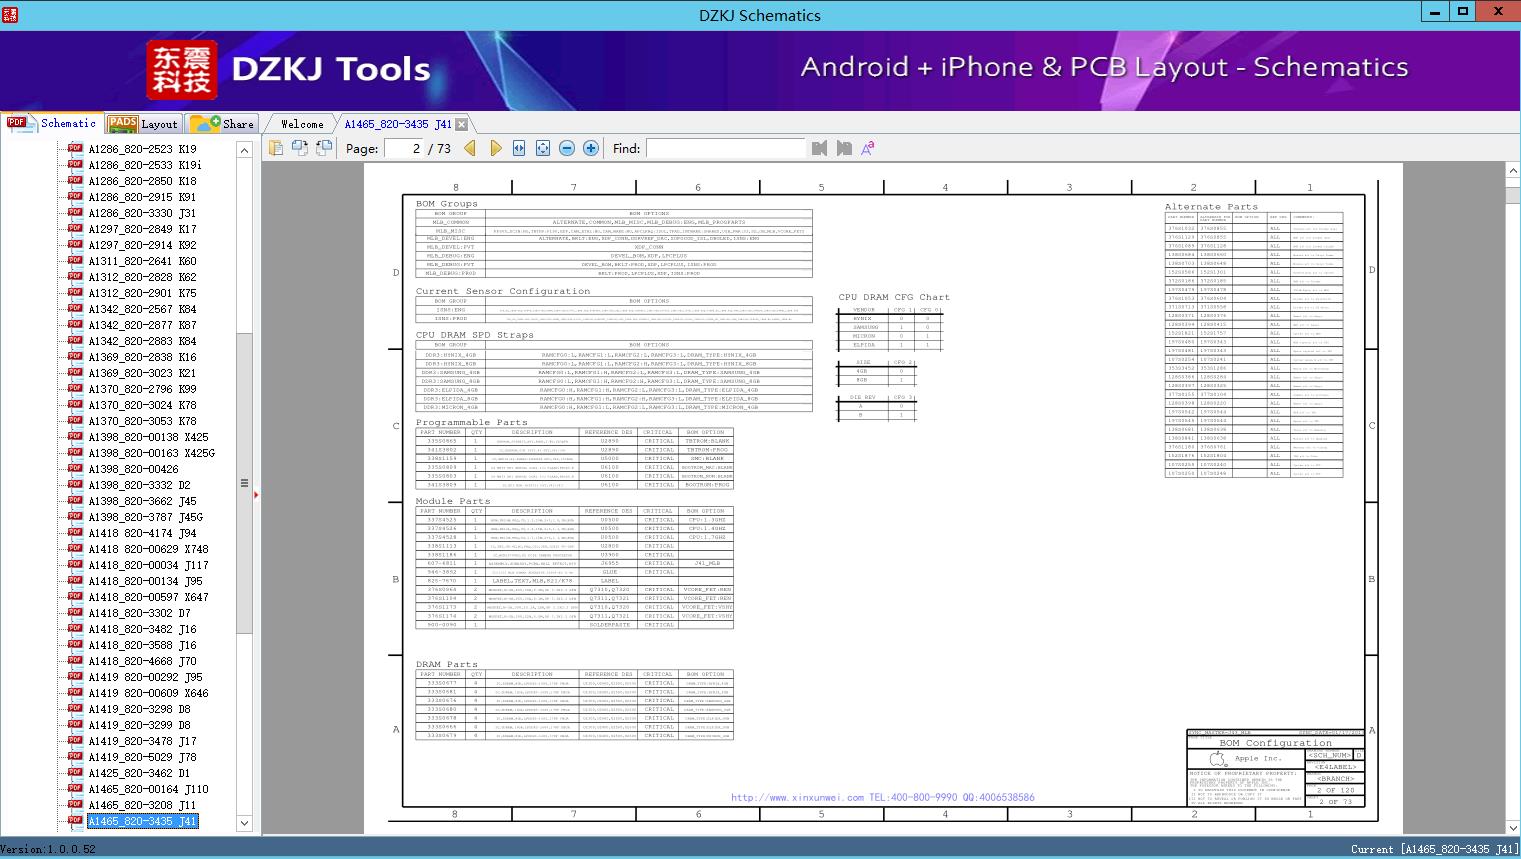This screenshot has height=859, width=1521.
Task: Toggle match case search option icon
Action: (x=868, y=148)
